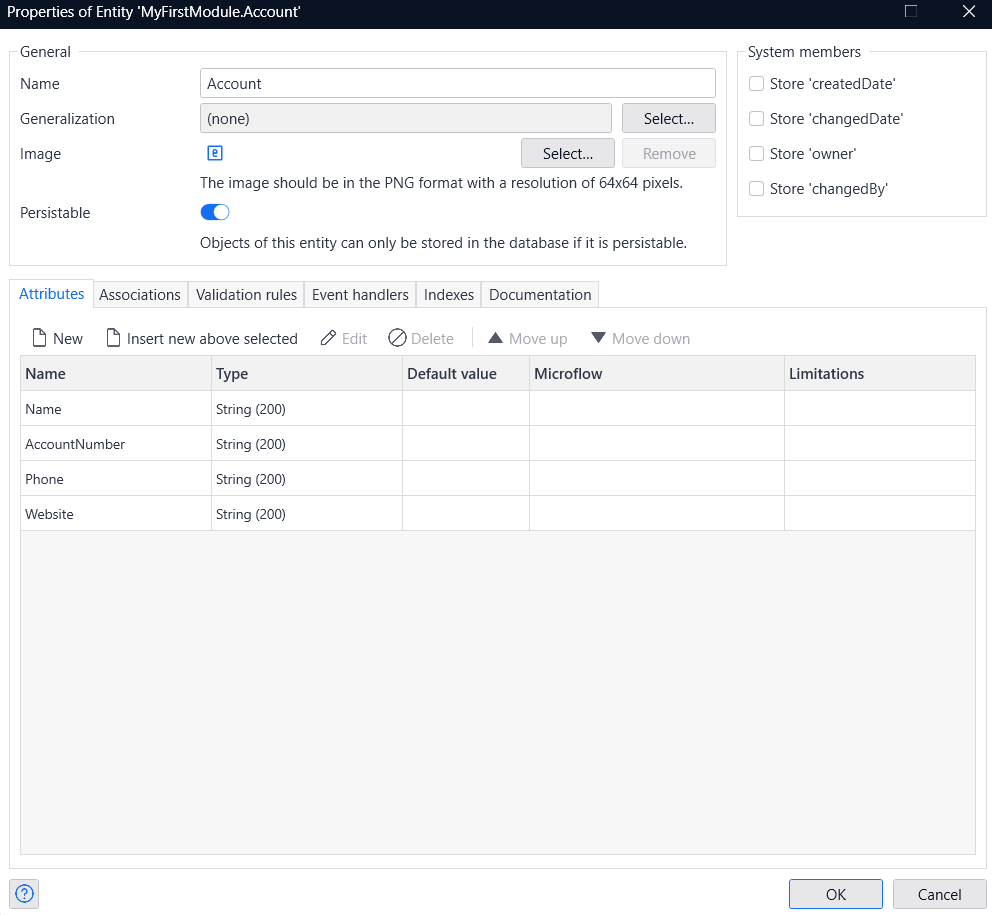
Task: Select the AccountNumber attribute row
Action: [75, 444]
